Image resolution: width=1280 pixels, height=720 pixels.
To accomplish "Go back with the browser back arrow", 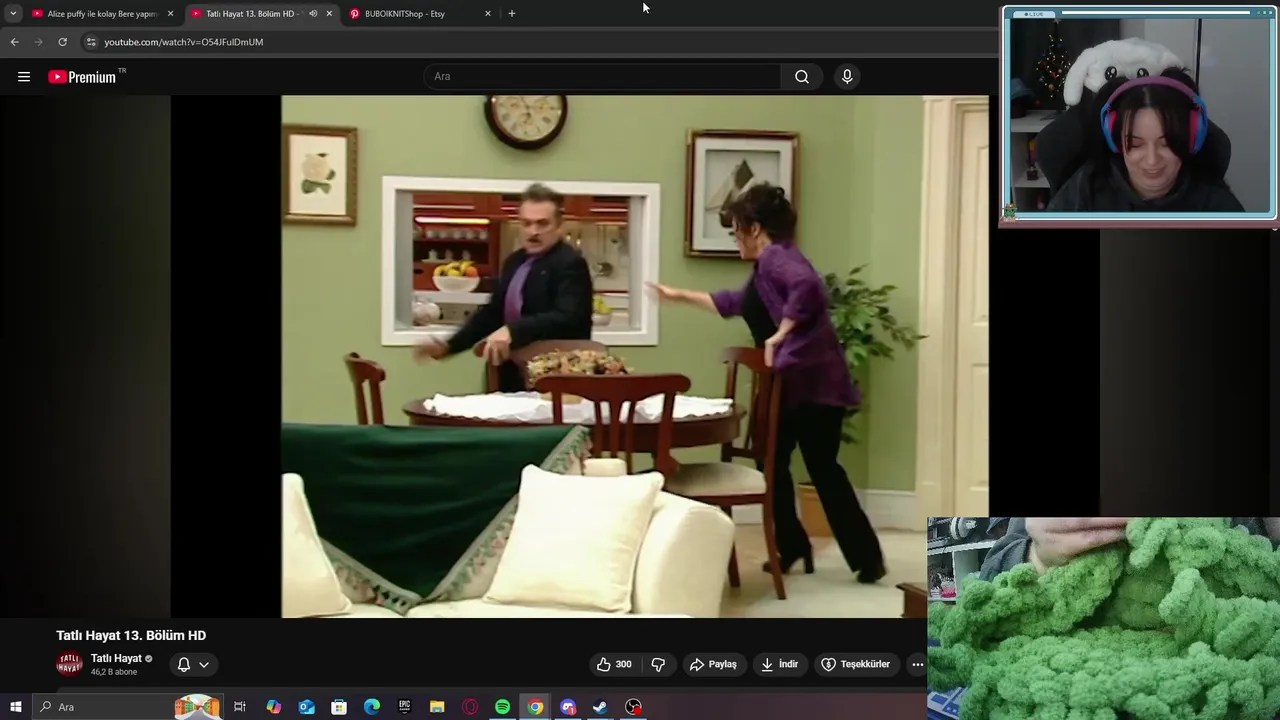I will (x=14, y=42).
